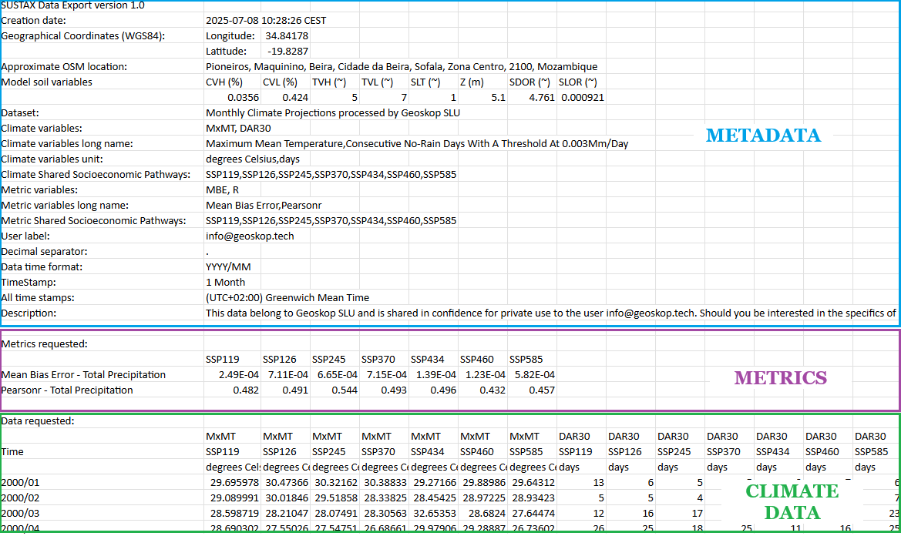Click the blue METADATA section label
The image size is (901, 534).
[762, 136]
